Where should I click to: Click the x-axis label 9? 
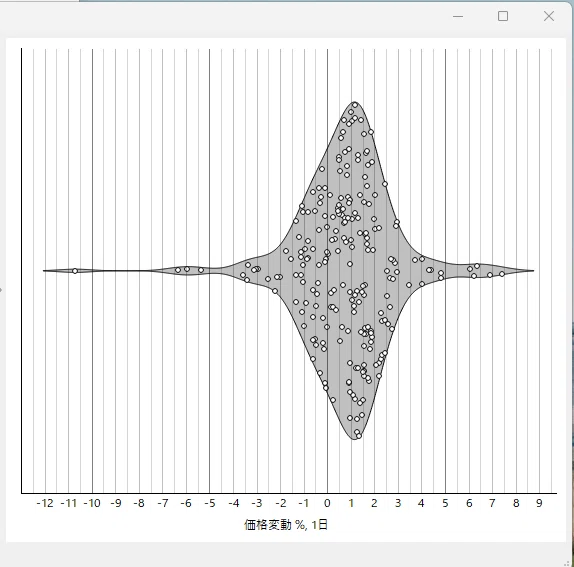539,503
